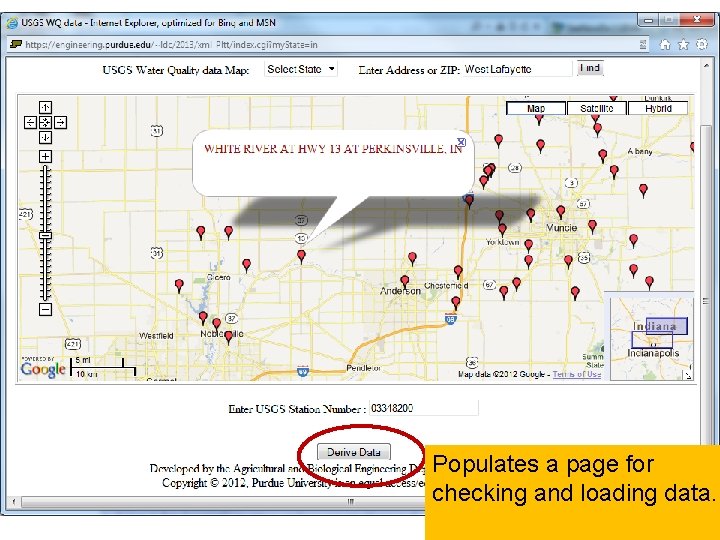Click the center/reset map pan button
Screen dimensions: 720x540
(45, 122)
